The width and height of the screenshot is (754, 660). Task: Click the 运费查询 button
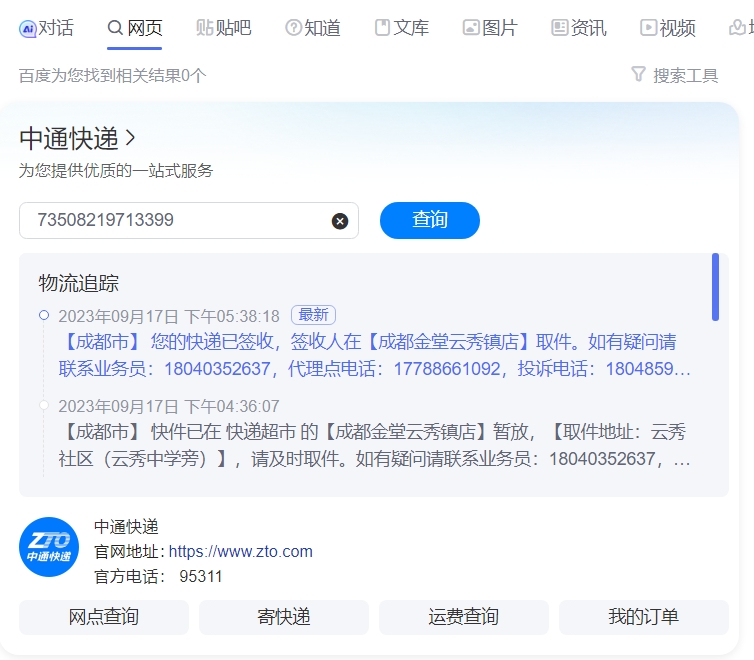464,617
